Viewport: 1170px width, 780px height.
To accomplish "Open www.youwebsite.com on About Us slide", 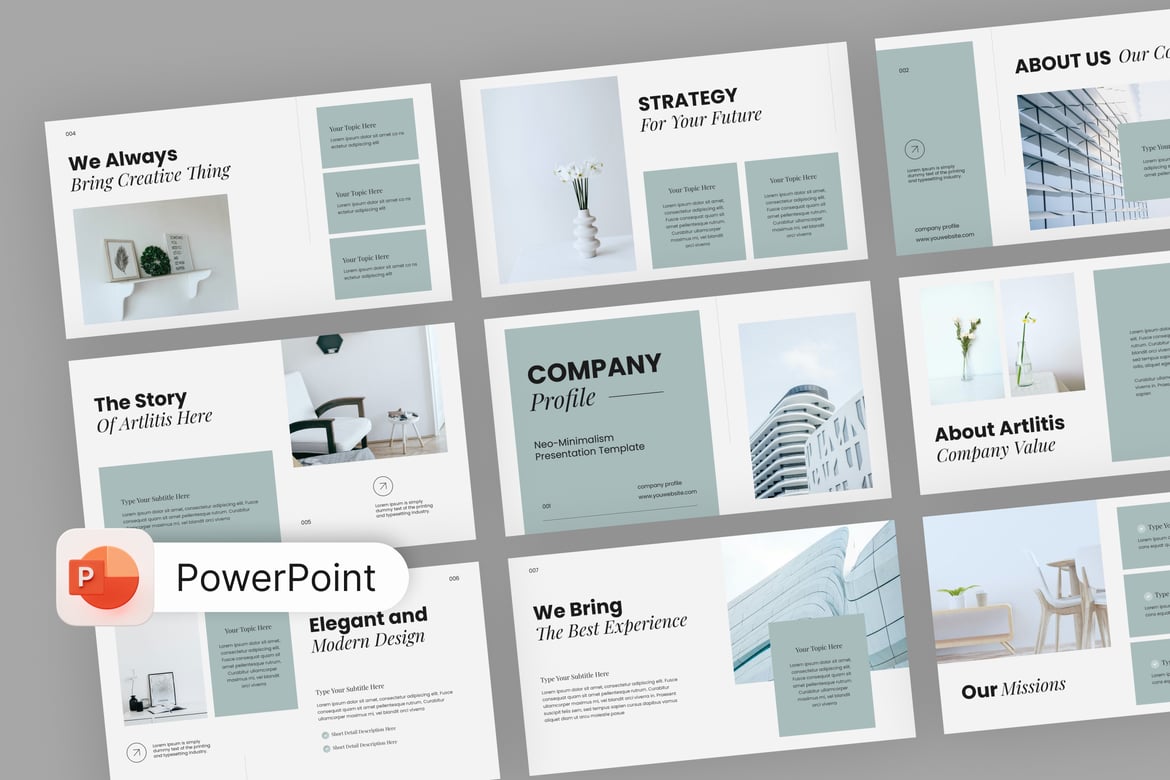I will [x=945, y=237].
